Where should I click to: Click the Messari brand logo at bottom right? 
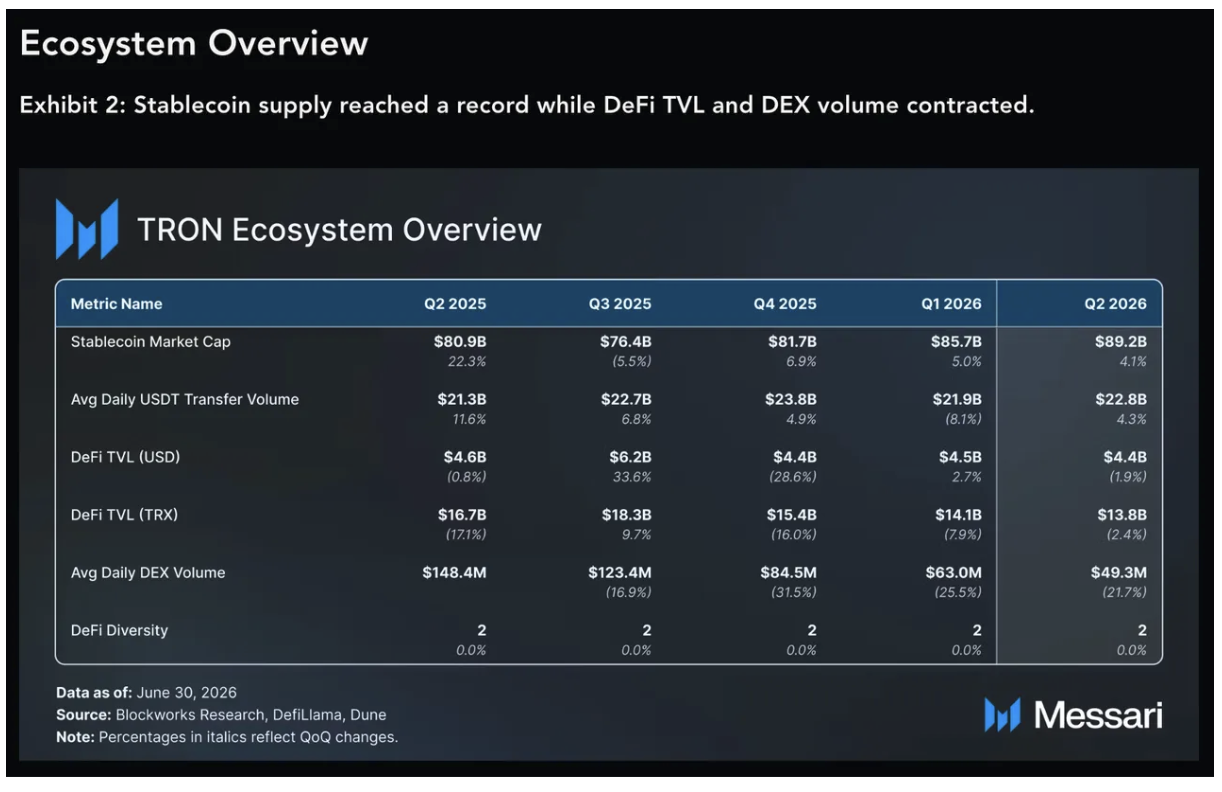coord(1073,714)
